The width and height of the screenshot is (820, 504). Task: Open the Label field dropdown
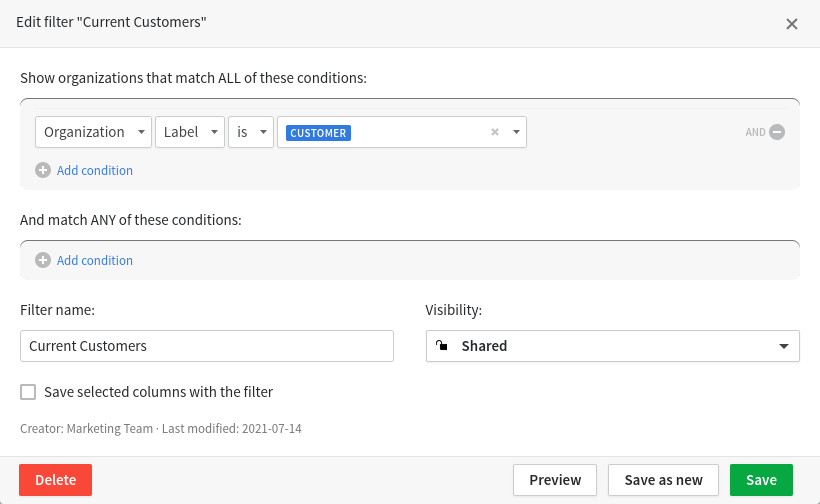tap(190, 132)
